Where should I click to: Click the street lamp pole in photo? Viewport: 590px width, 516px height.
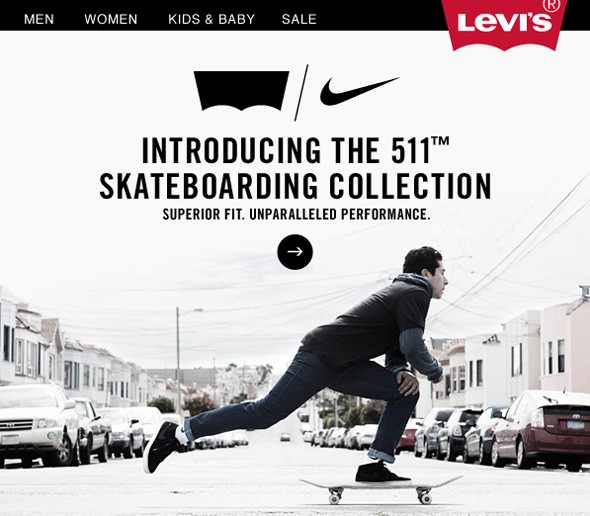(x=178, y=359)
